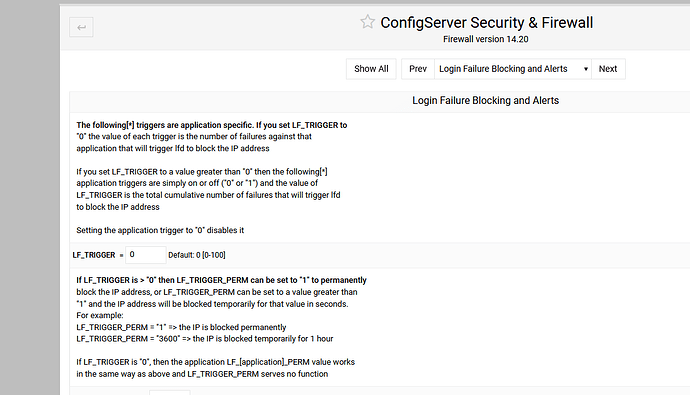
Task: Focus the LF_TRIGGER value input field
Action: coord(146,255)
